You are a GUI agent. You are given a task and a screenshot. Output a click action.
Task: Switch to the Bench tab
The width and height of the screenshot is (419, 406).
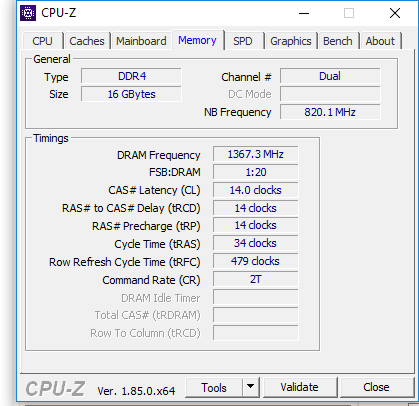(338, 41)
